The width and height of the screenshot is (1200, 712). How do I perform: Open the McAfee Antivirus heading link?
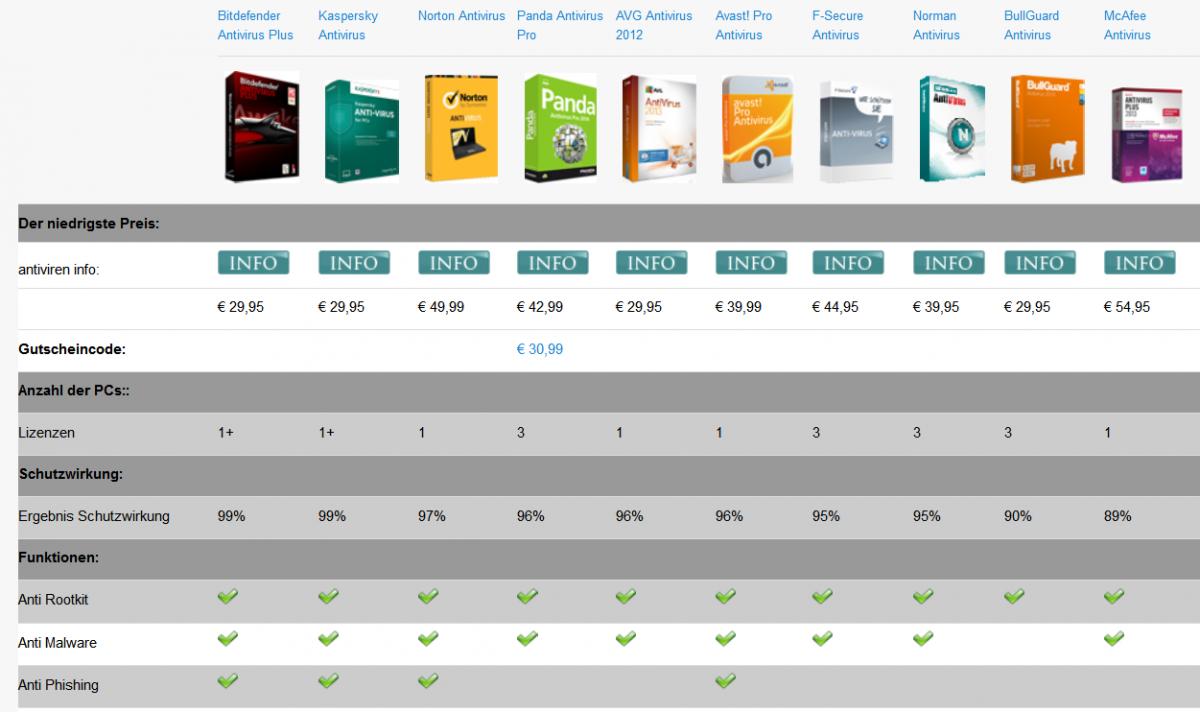coord(1127,25)
